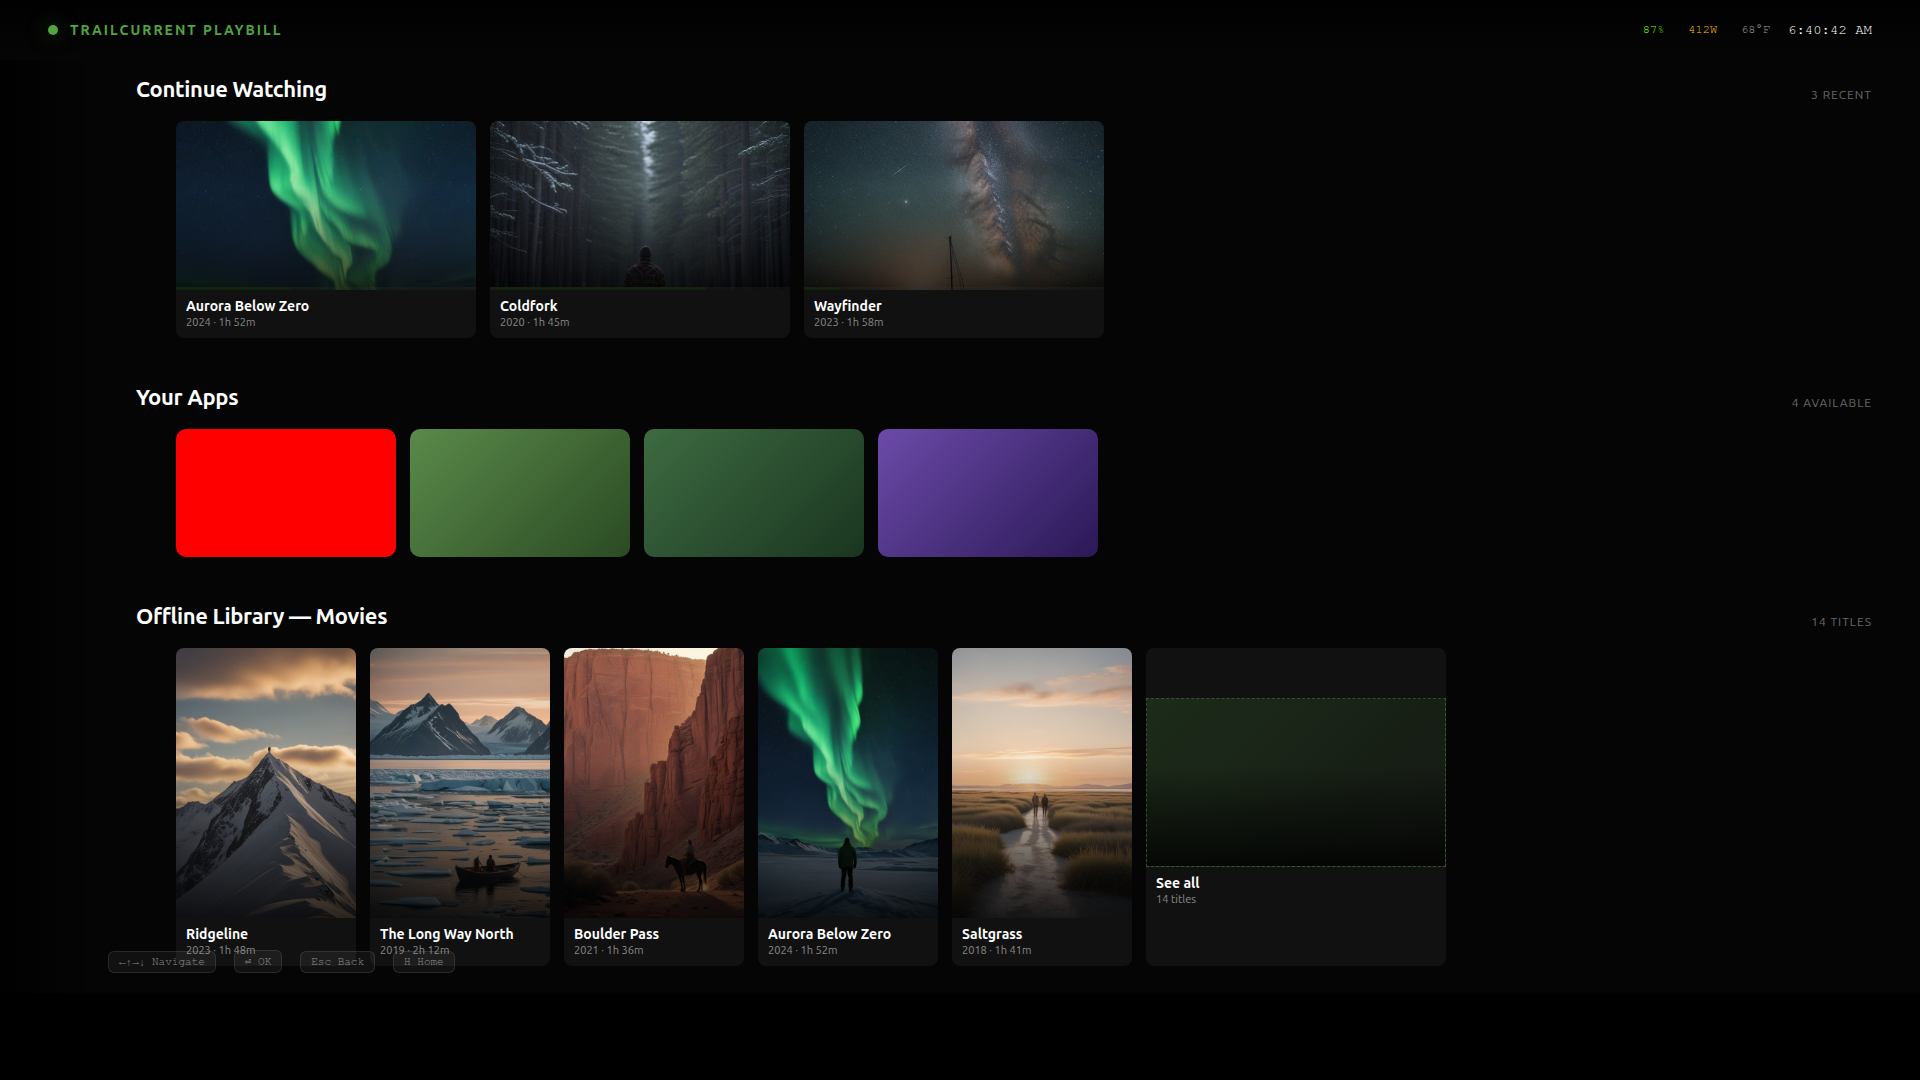This screenshot has height=1080, width=1920.
Task: Click the Coldfork 2020 · 1h 45m caption
Action: point(535,313)
